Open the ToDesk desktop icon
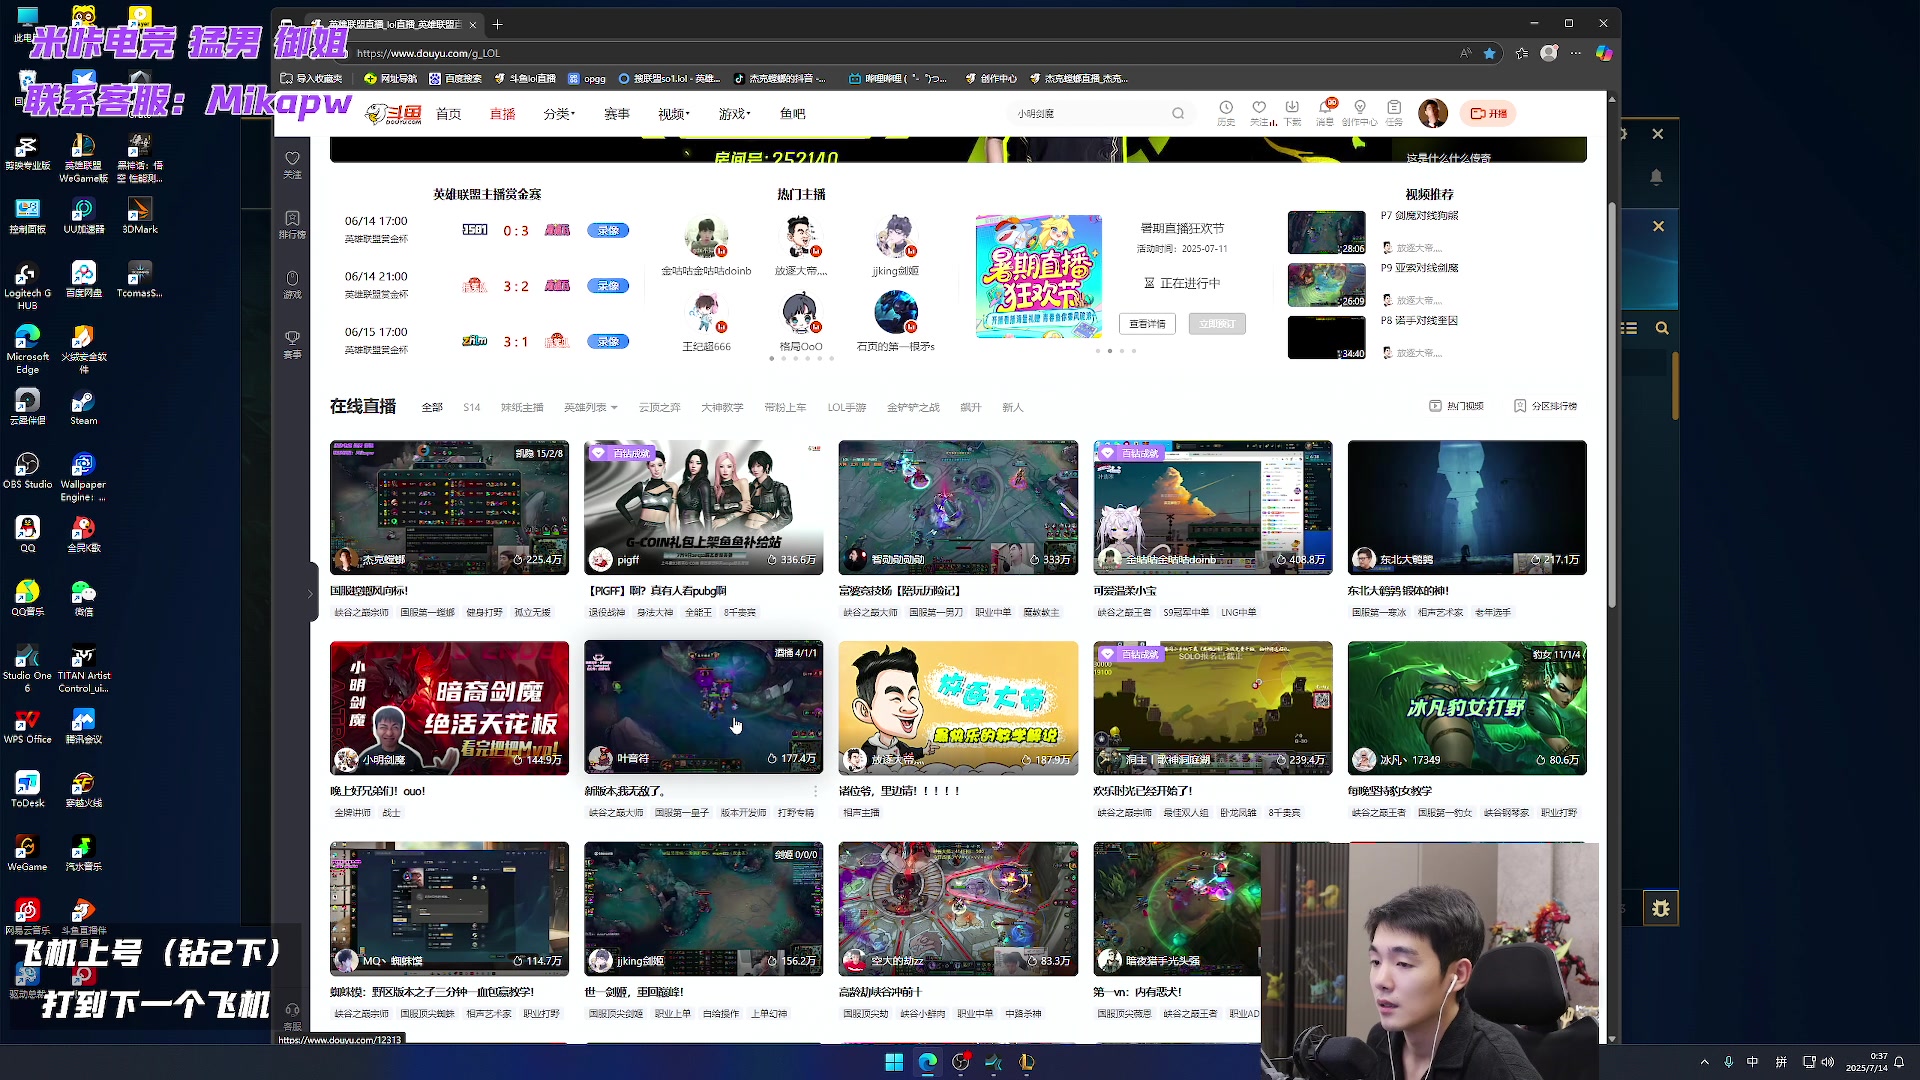The image size is (1920, 1080). tap(27, 789)
